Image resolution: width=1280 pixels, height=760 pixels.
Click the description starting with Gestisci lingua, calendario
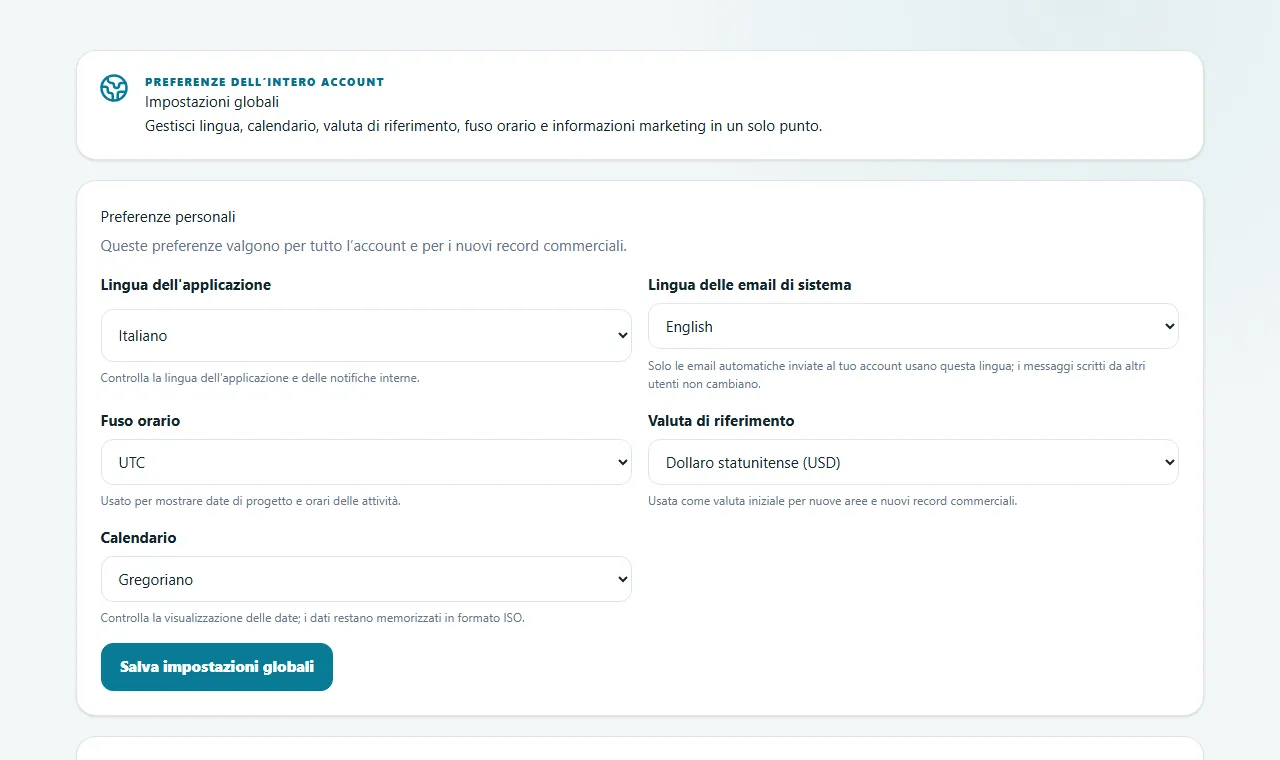tap(484, 127)
